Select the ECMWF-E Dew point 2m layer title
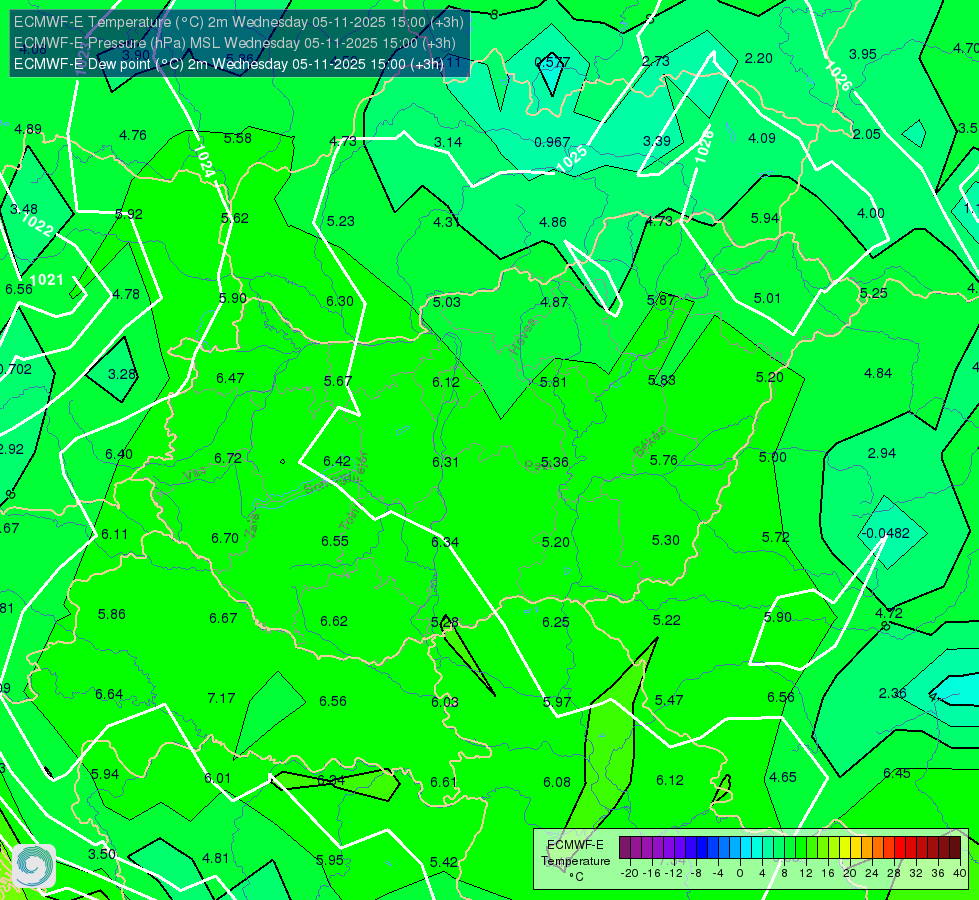Image resolution: width=979 pixels, height=900 pixels. click(229, 64)
